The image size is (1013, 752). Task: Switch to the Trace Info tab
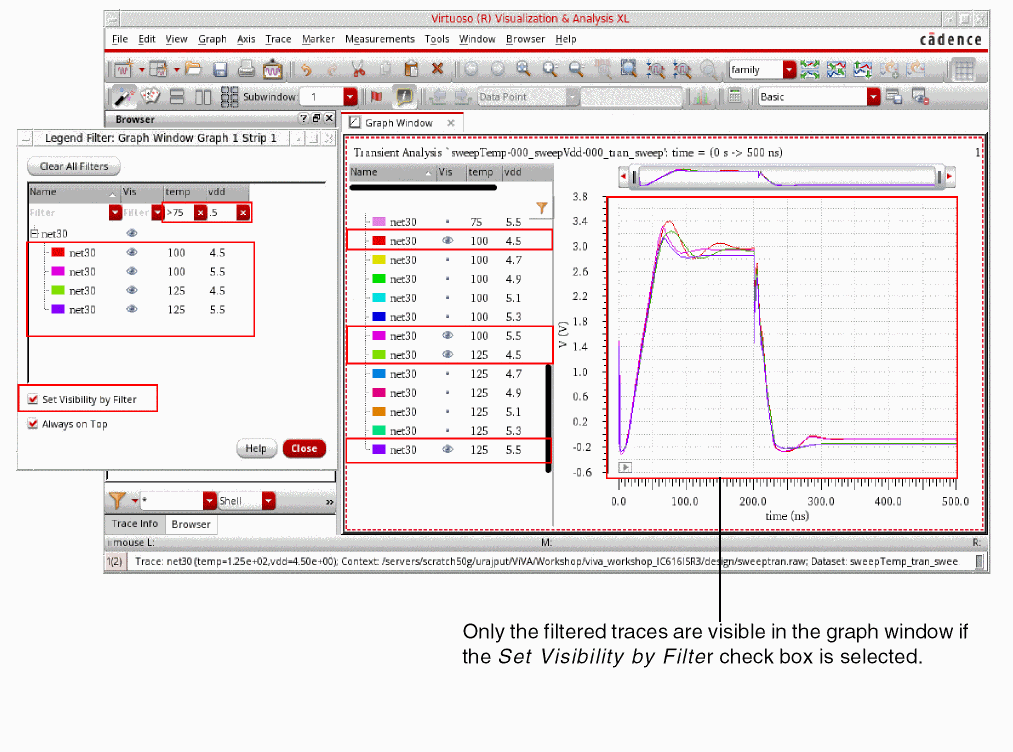pyautogui.click(x=134, y=524)
